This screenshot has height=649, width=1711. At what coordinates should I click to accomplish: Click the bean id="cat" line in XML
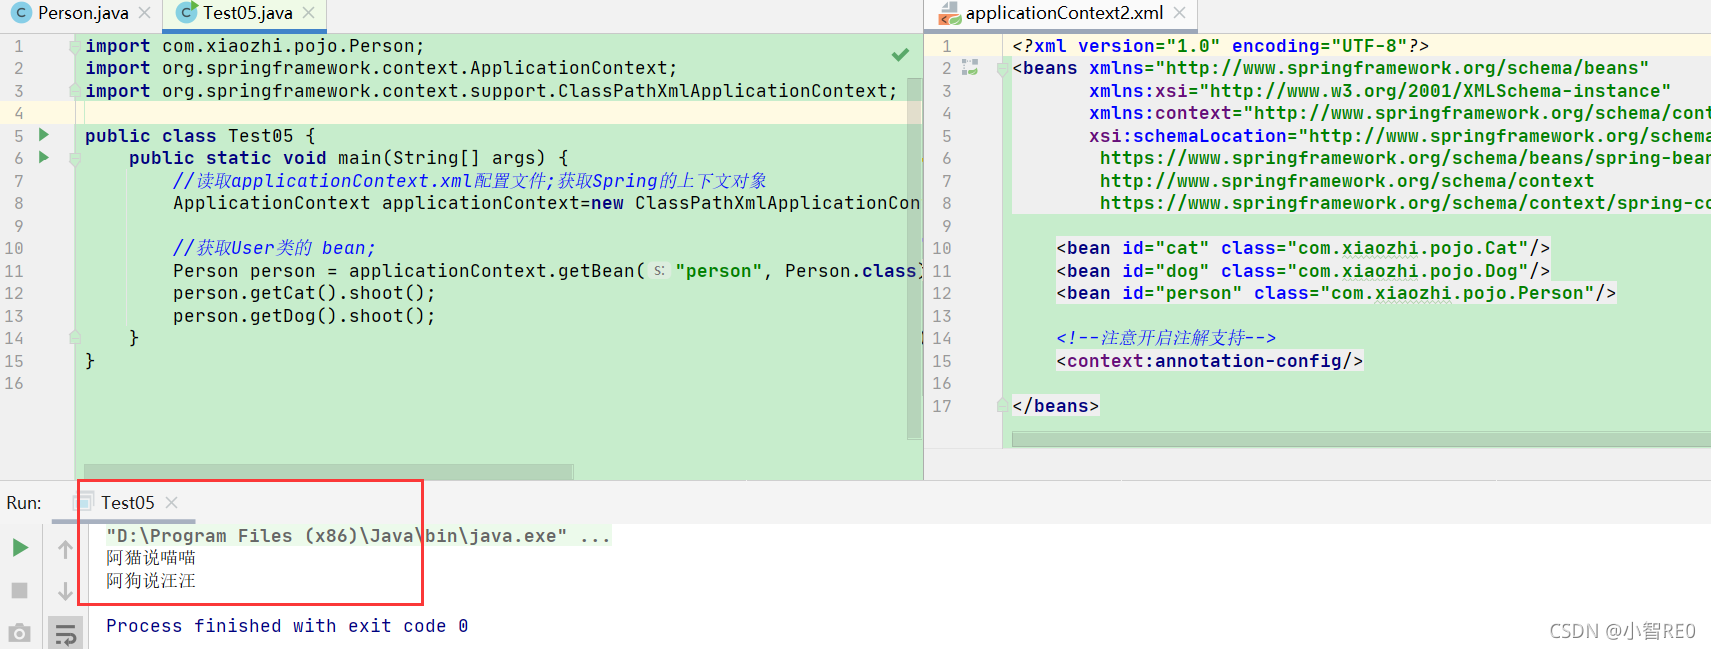coord(1303,248)
